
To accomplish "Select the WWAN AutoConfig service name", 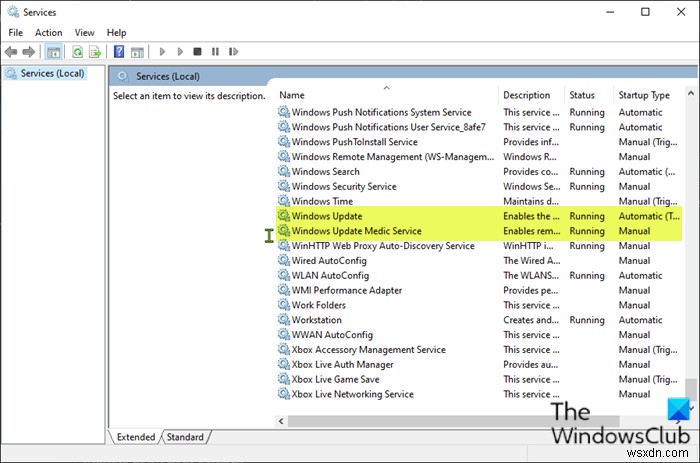I will pyautogui.click(x=332, y=334).
